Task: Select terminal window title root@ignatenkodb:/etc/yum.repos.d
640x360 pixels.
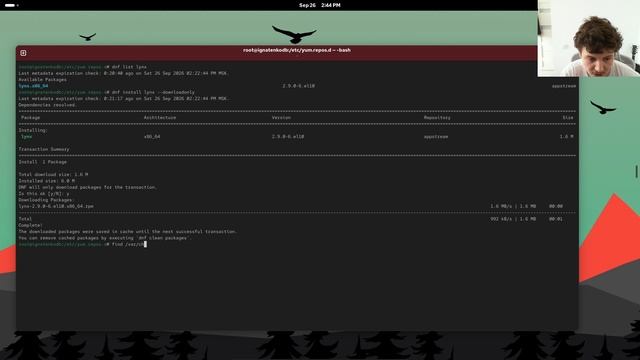Action: click(297, 50)
